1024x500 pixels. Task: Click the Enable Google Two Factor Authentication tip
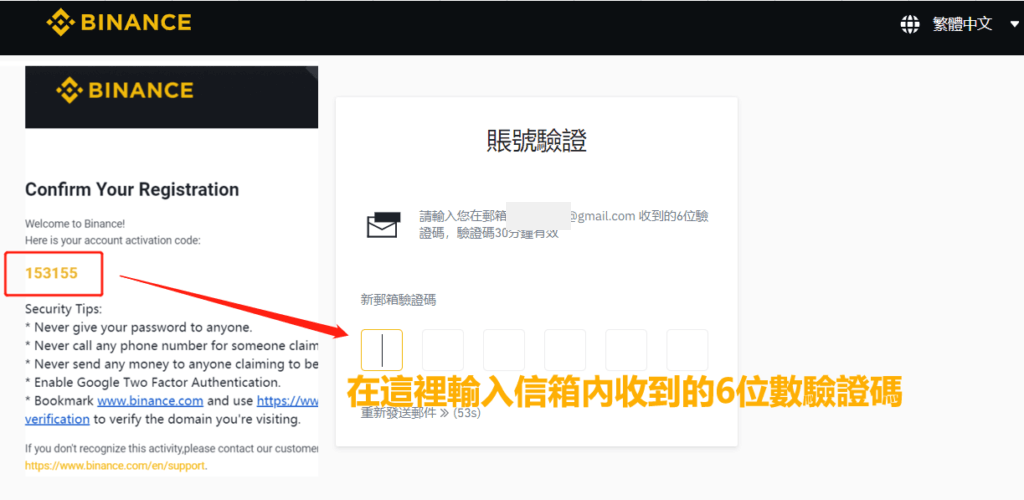coord(153,382)
